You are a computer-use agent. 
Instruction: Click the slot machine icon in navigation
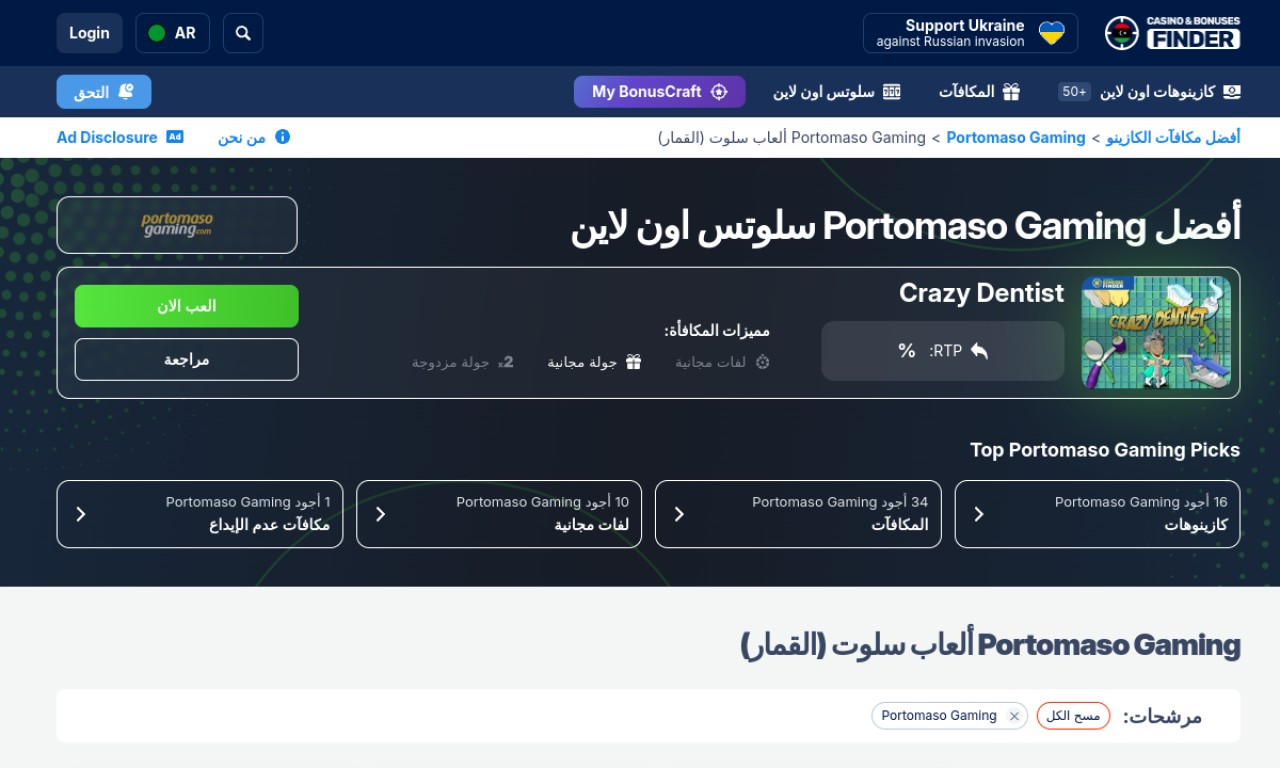(x=892, y=92)
